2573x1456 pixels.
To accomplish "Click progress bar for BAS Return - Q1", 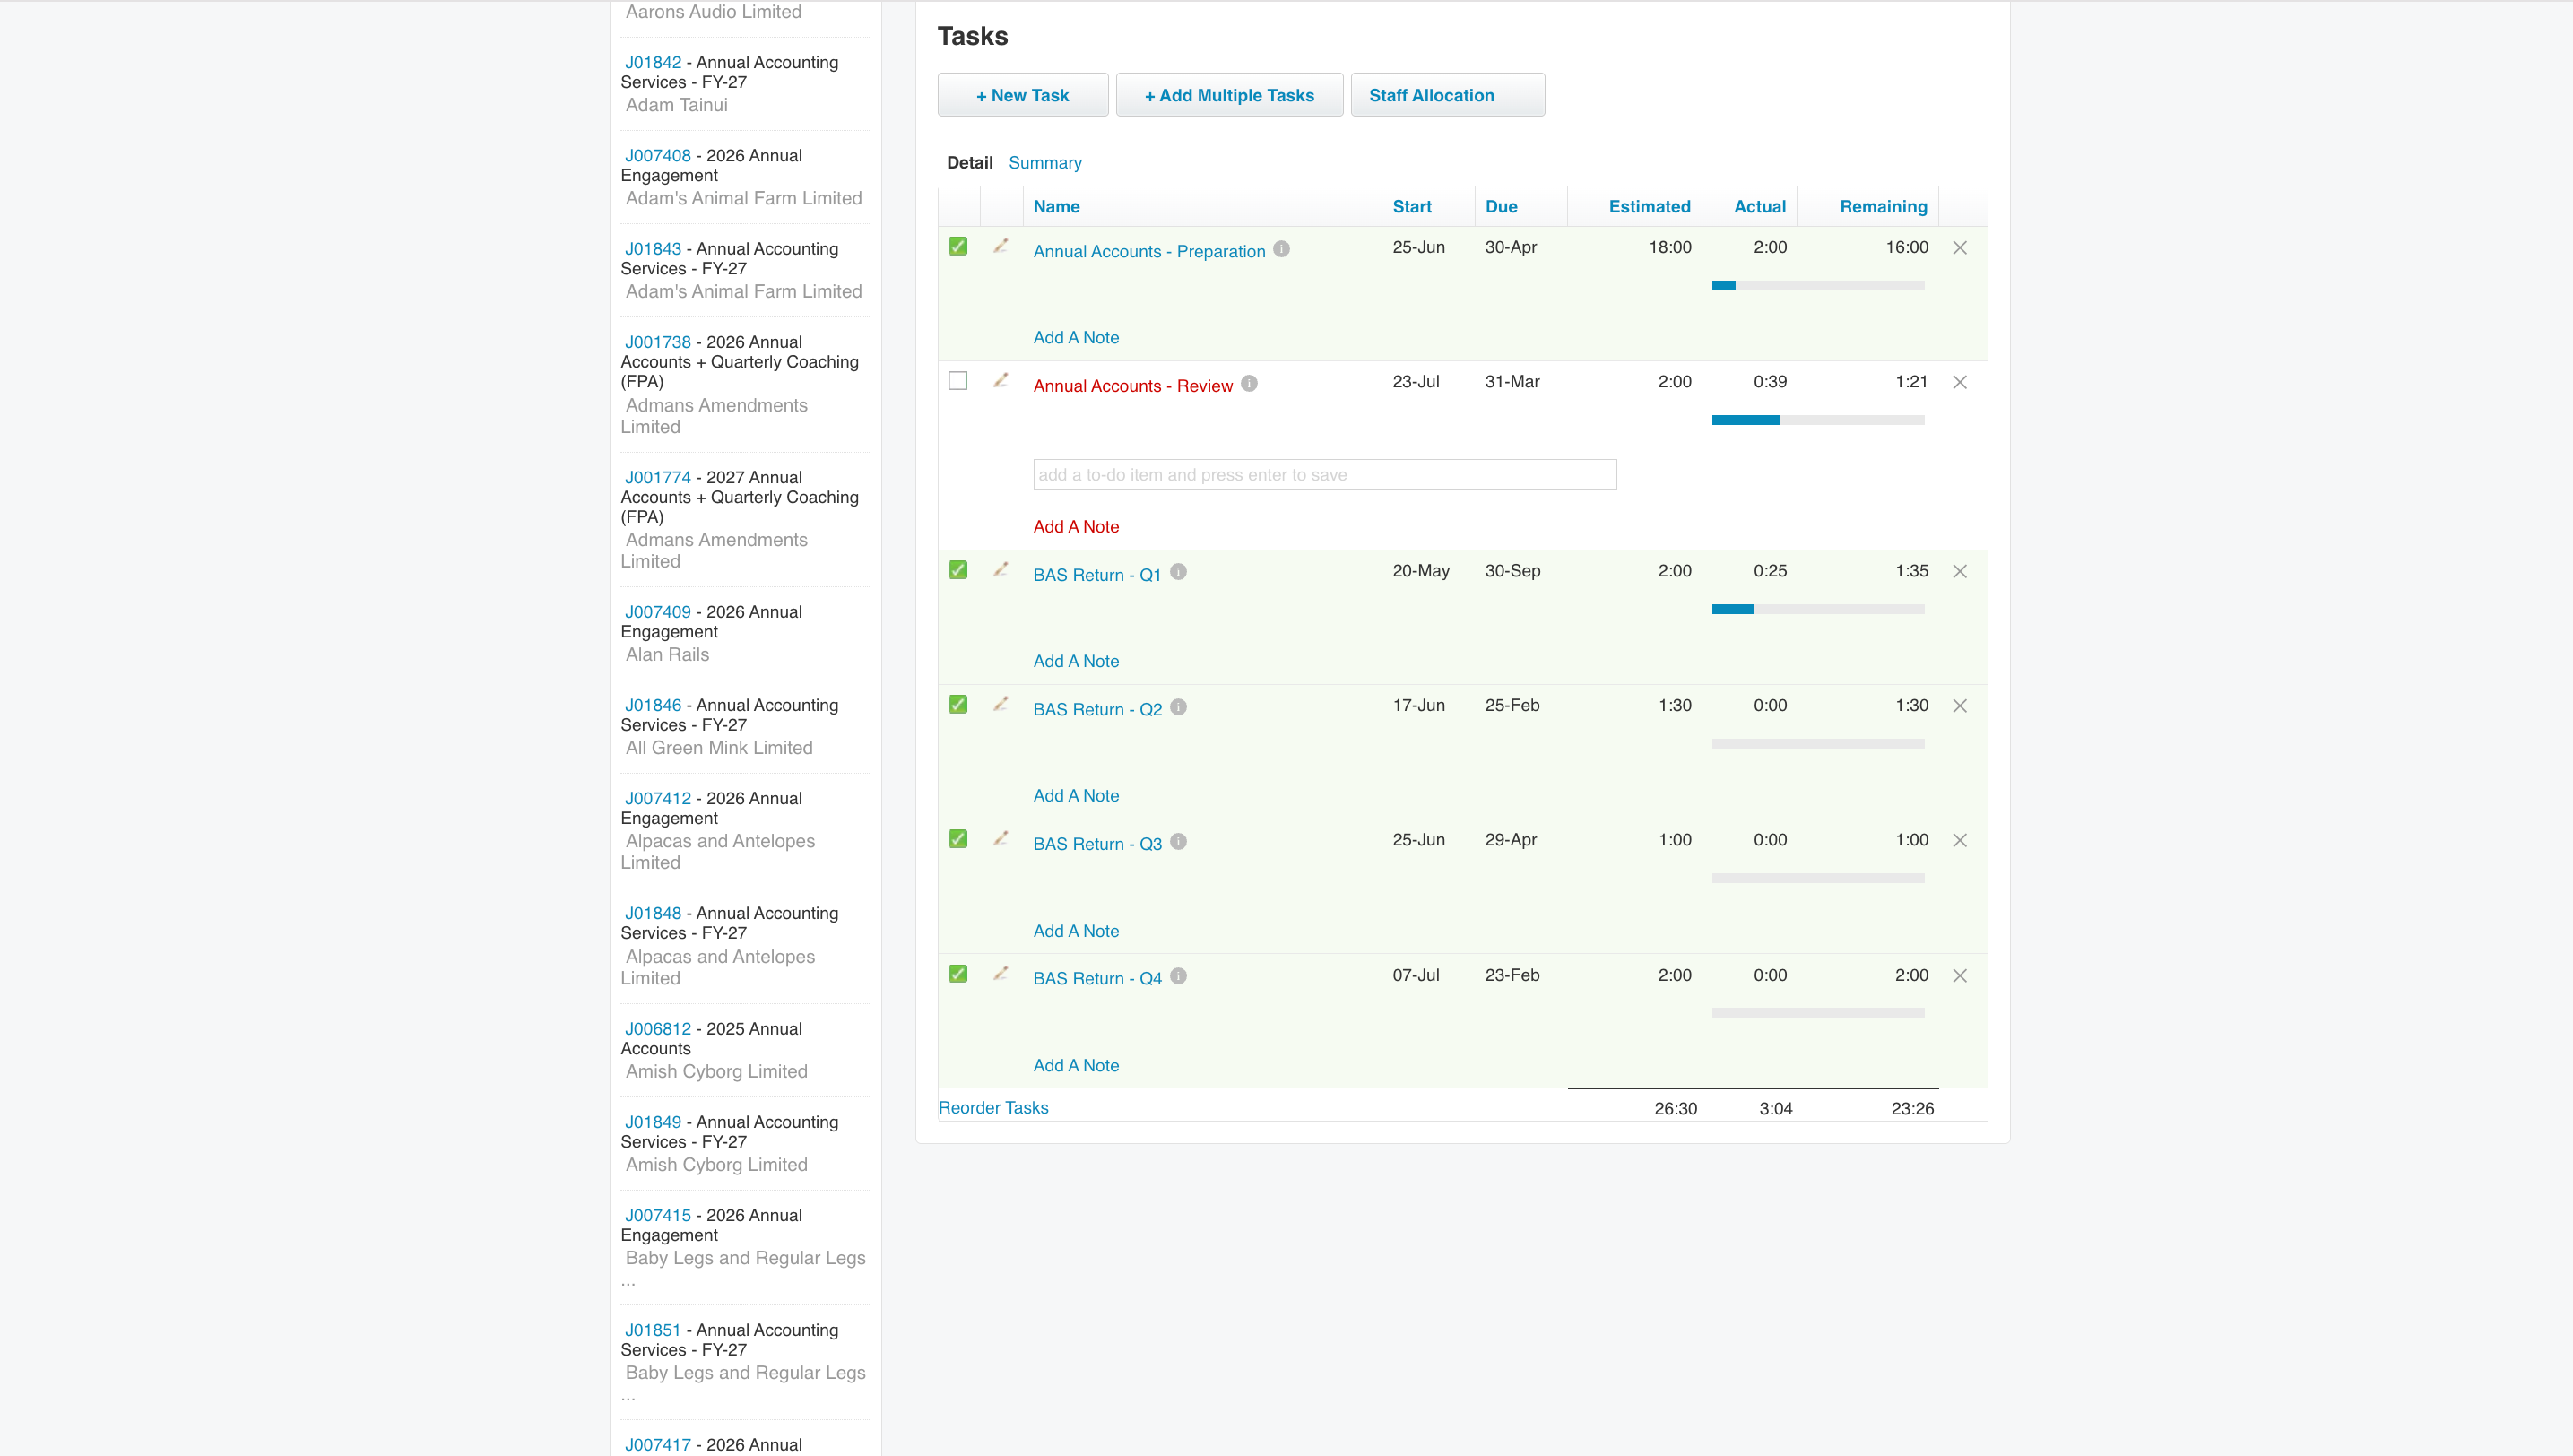I will (1818, 609).
